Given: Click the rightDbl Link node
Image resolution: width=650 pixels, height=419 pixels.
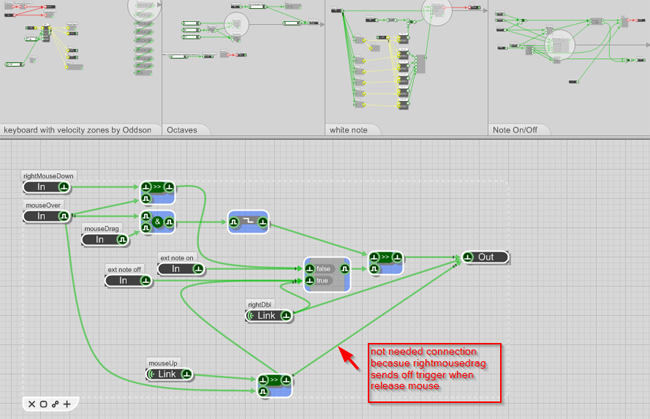Looking at the screenshot, I should [267, 315].
